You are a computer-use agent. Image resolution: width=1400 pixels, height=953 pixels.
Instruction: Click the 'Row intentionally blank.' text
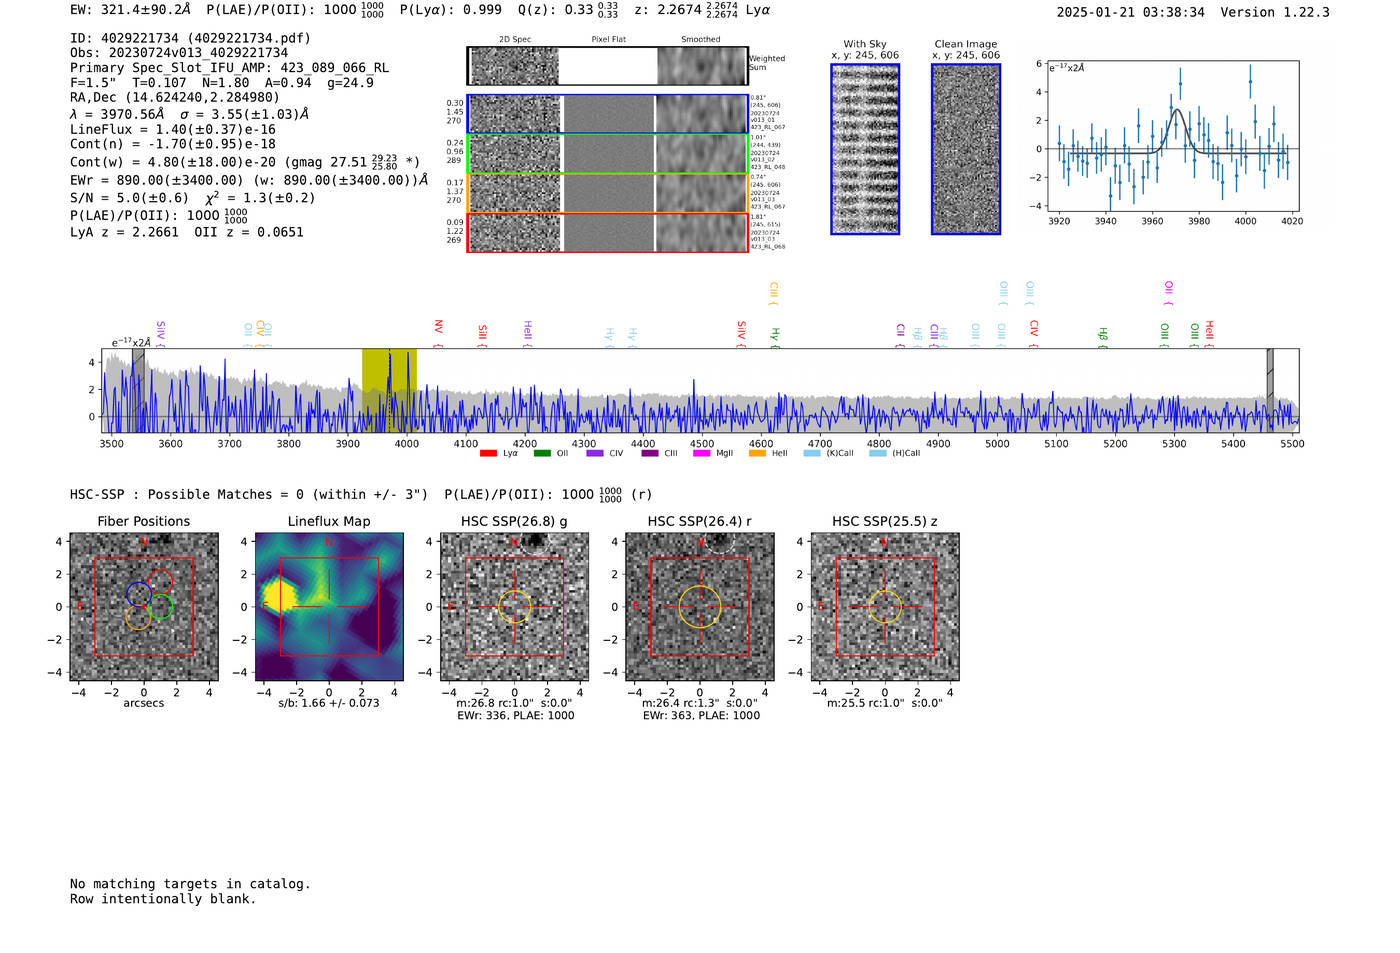(x=163, y=899)
